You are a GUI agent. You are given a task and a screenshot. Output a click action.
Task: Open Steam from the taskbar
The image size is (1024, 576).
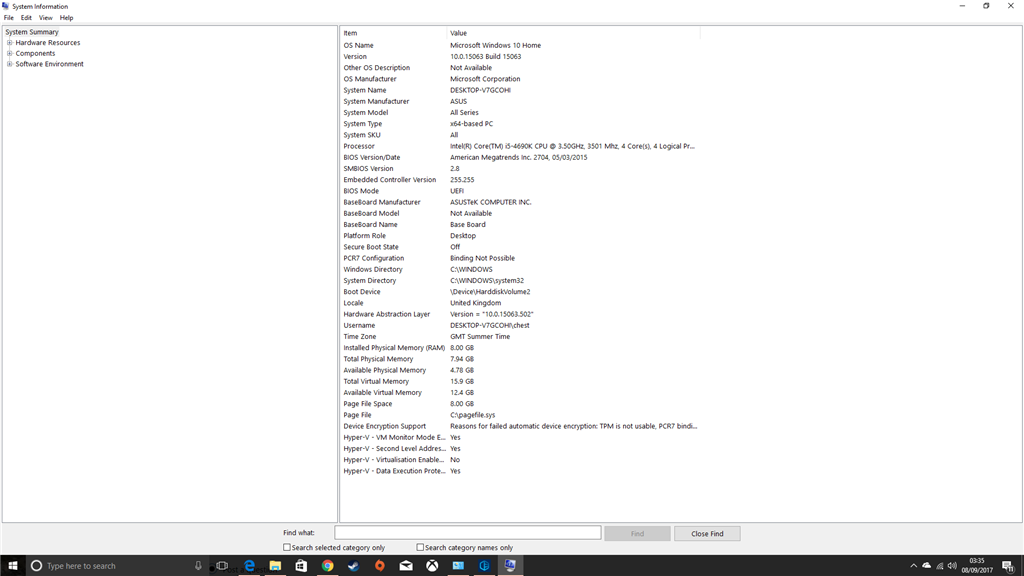[x=353, y=566]
